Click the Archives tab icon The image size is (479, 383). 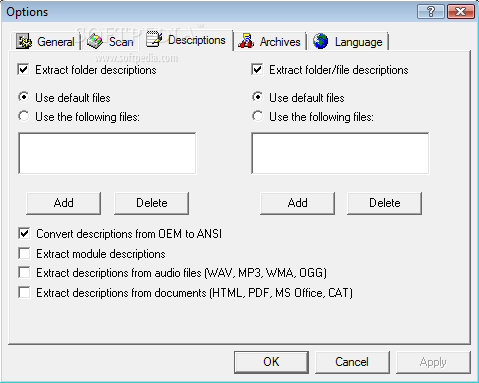click(x=246, y=41)
